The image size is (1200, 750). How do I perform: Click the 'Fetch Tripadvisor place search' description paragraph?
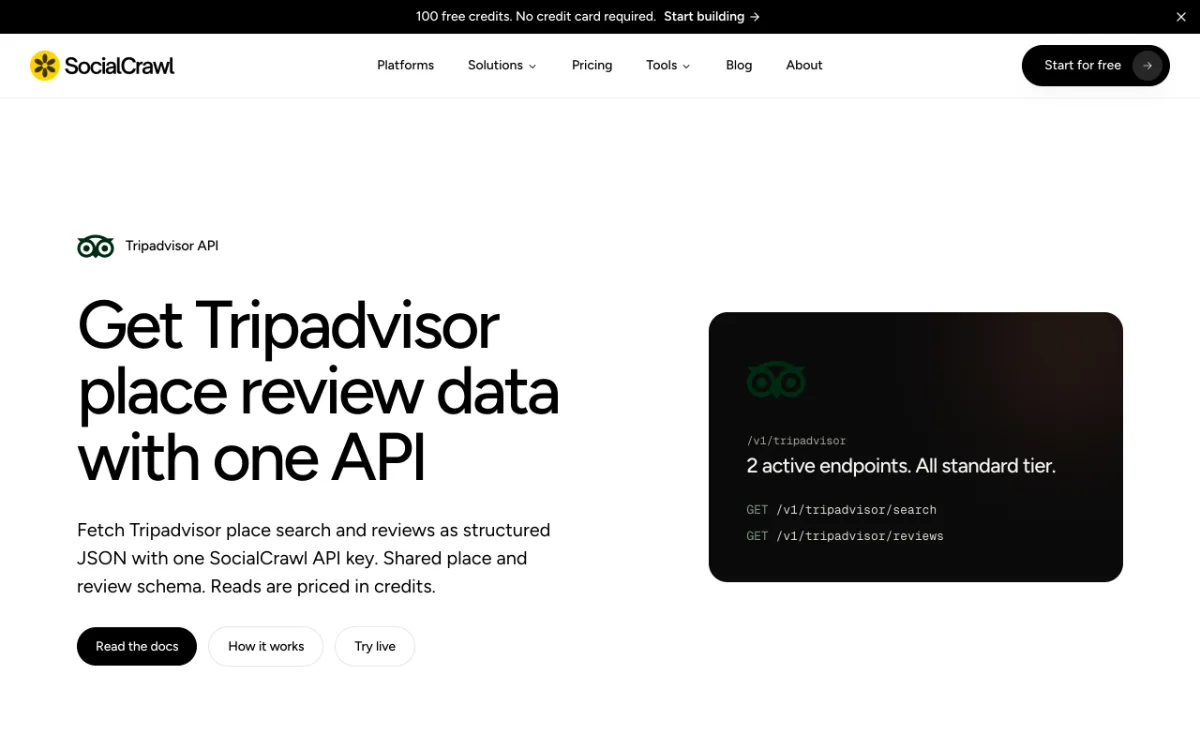[314, 558]
